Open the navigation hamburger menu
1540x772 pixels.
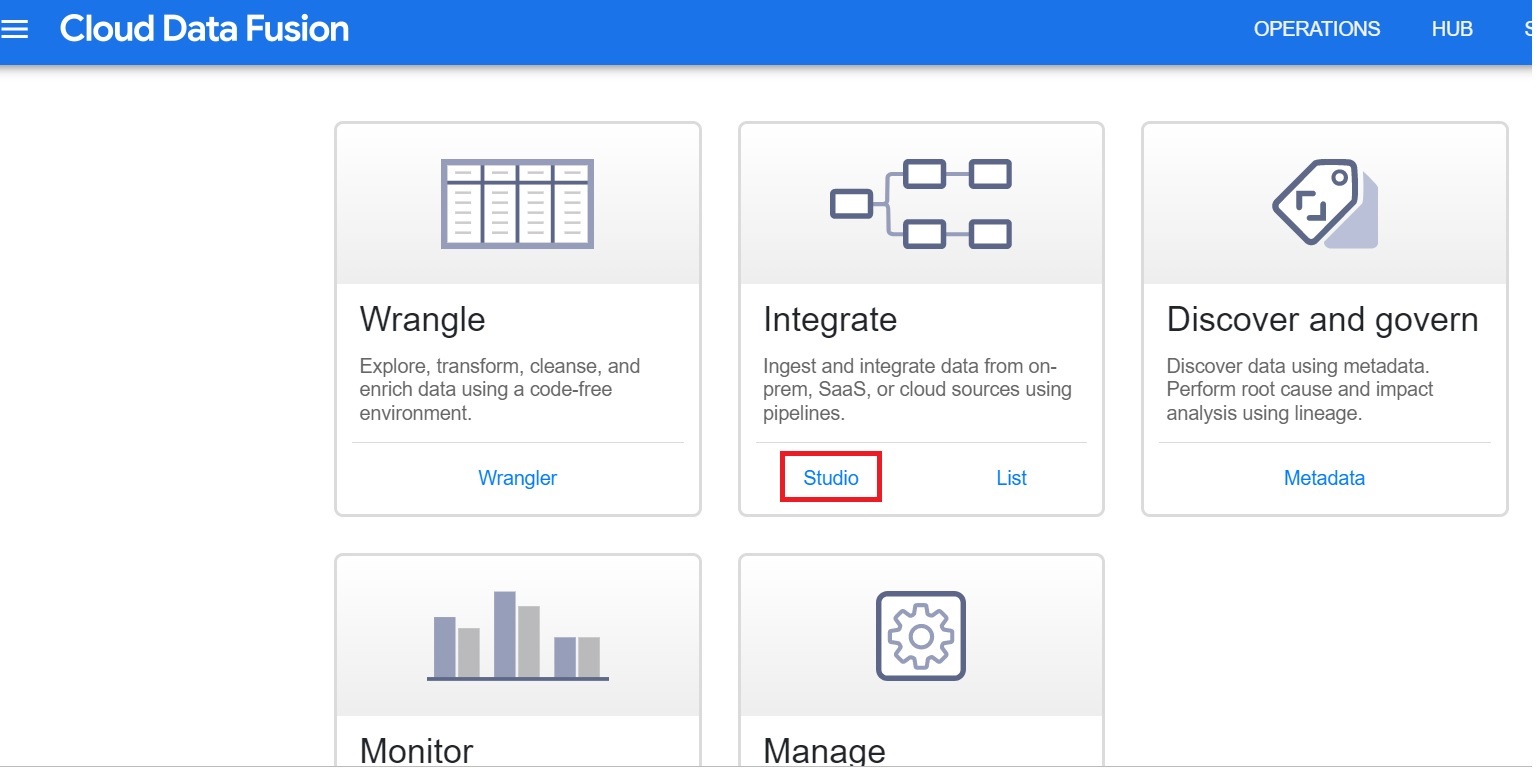point(15,28)
